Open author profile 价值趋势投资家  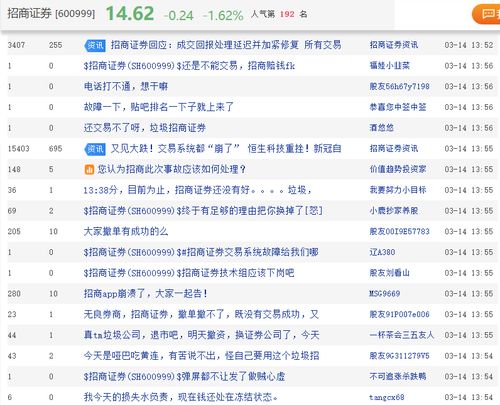pyautogui.click(x=398, y=169)
